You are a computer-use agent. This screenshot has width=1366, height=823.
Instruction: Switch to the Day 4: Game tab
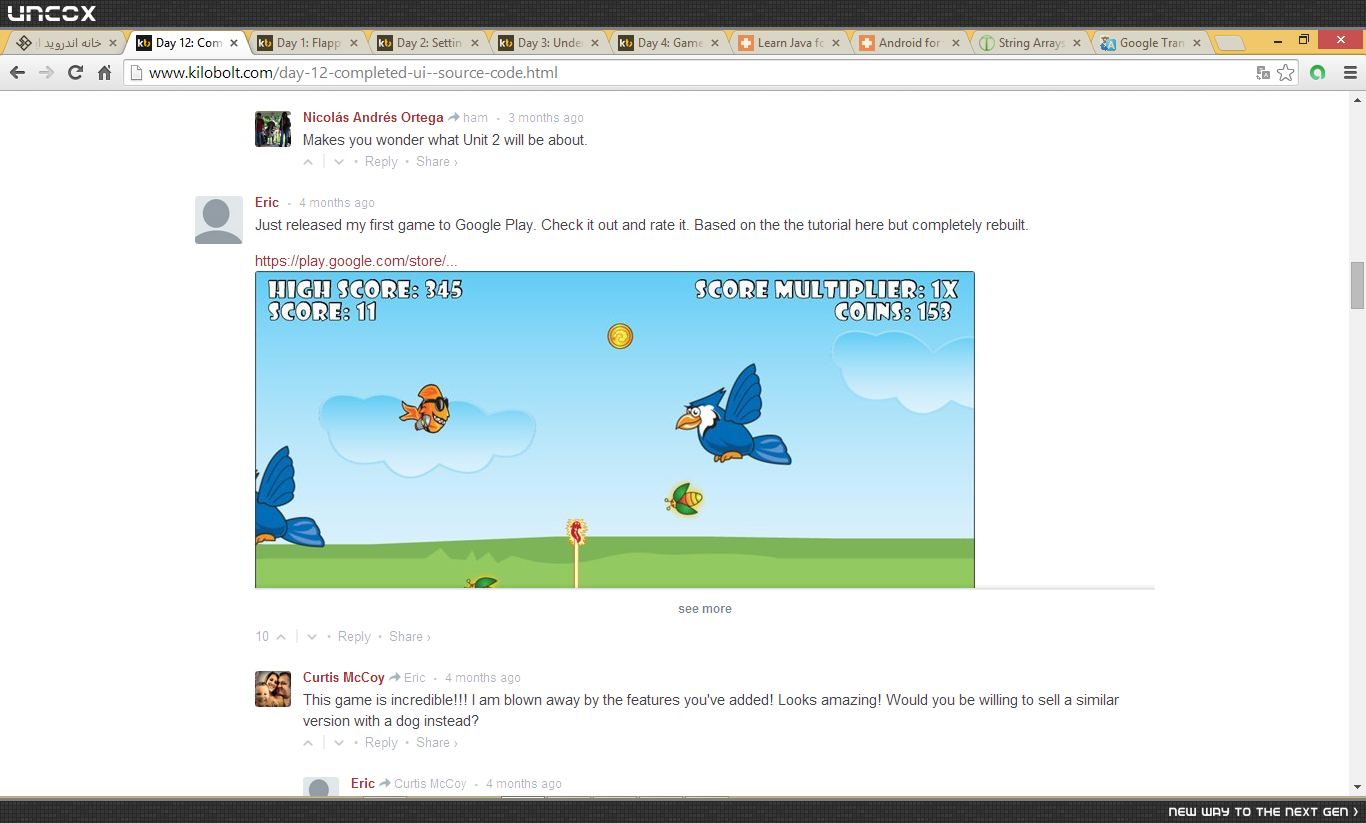(x=667, y=43)
